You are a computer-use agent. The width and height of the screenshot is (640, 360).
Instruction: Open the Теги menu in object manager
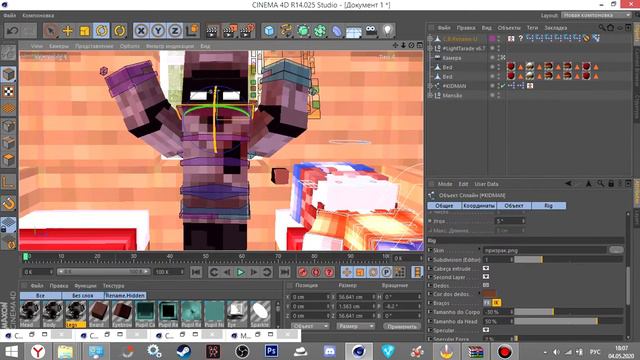coord(532,28)
